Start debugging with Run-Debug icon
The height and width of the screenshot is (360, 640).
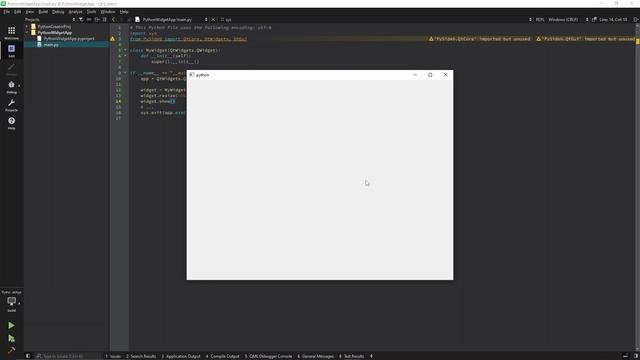tap(11, 338)
